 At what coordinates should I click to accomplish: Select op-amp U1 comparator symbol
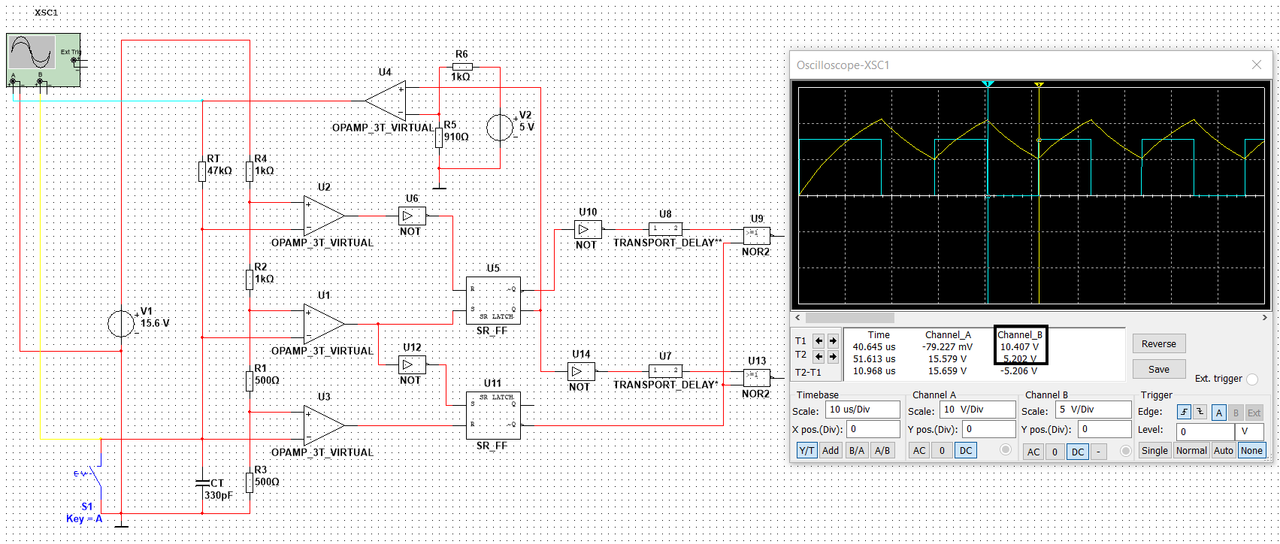pos(324,324)
